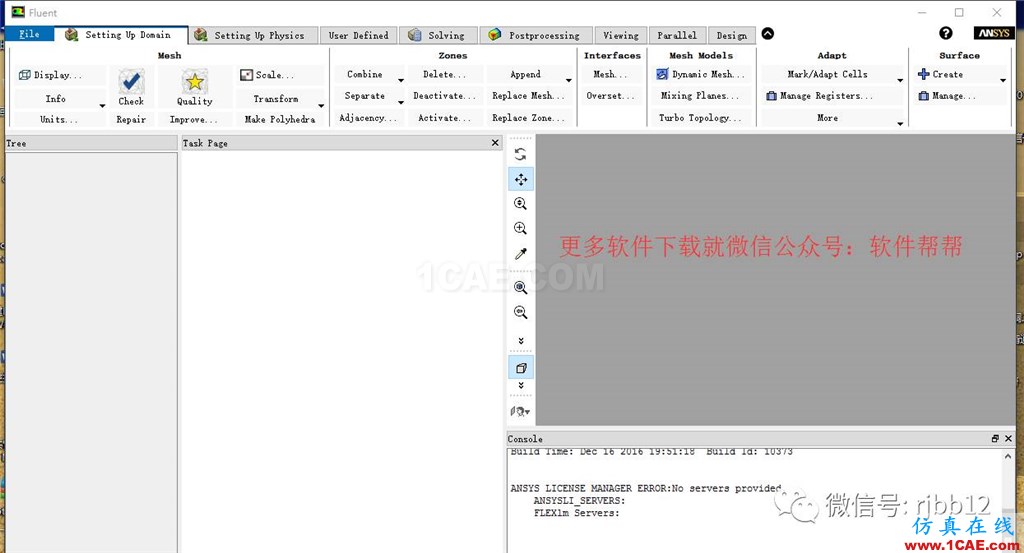The height and width of the screenshot is (553, 1024).
Task: Switch to the Solving tab
Action: pos(439,35)
